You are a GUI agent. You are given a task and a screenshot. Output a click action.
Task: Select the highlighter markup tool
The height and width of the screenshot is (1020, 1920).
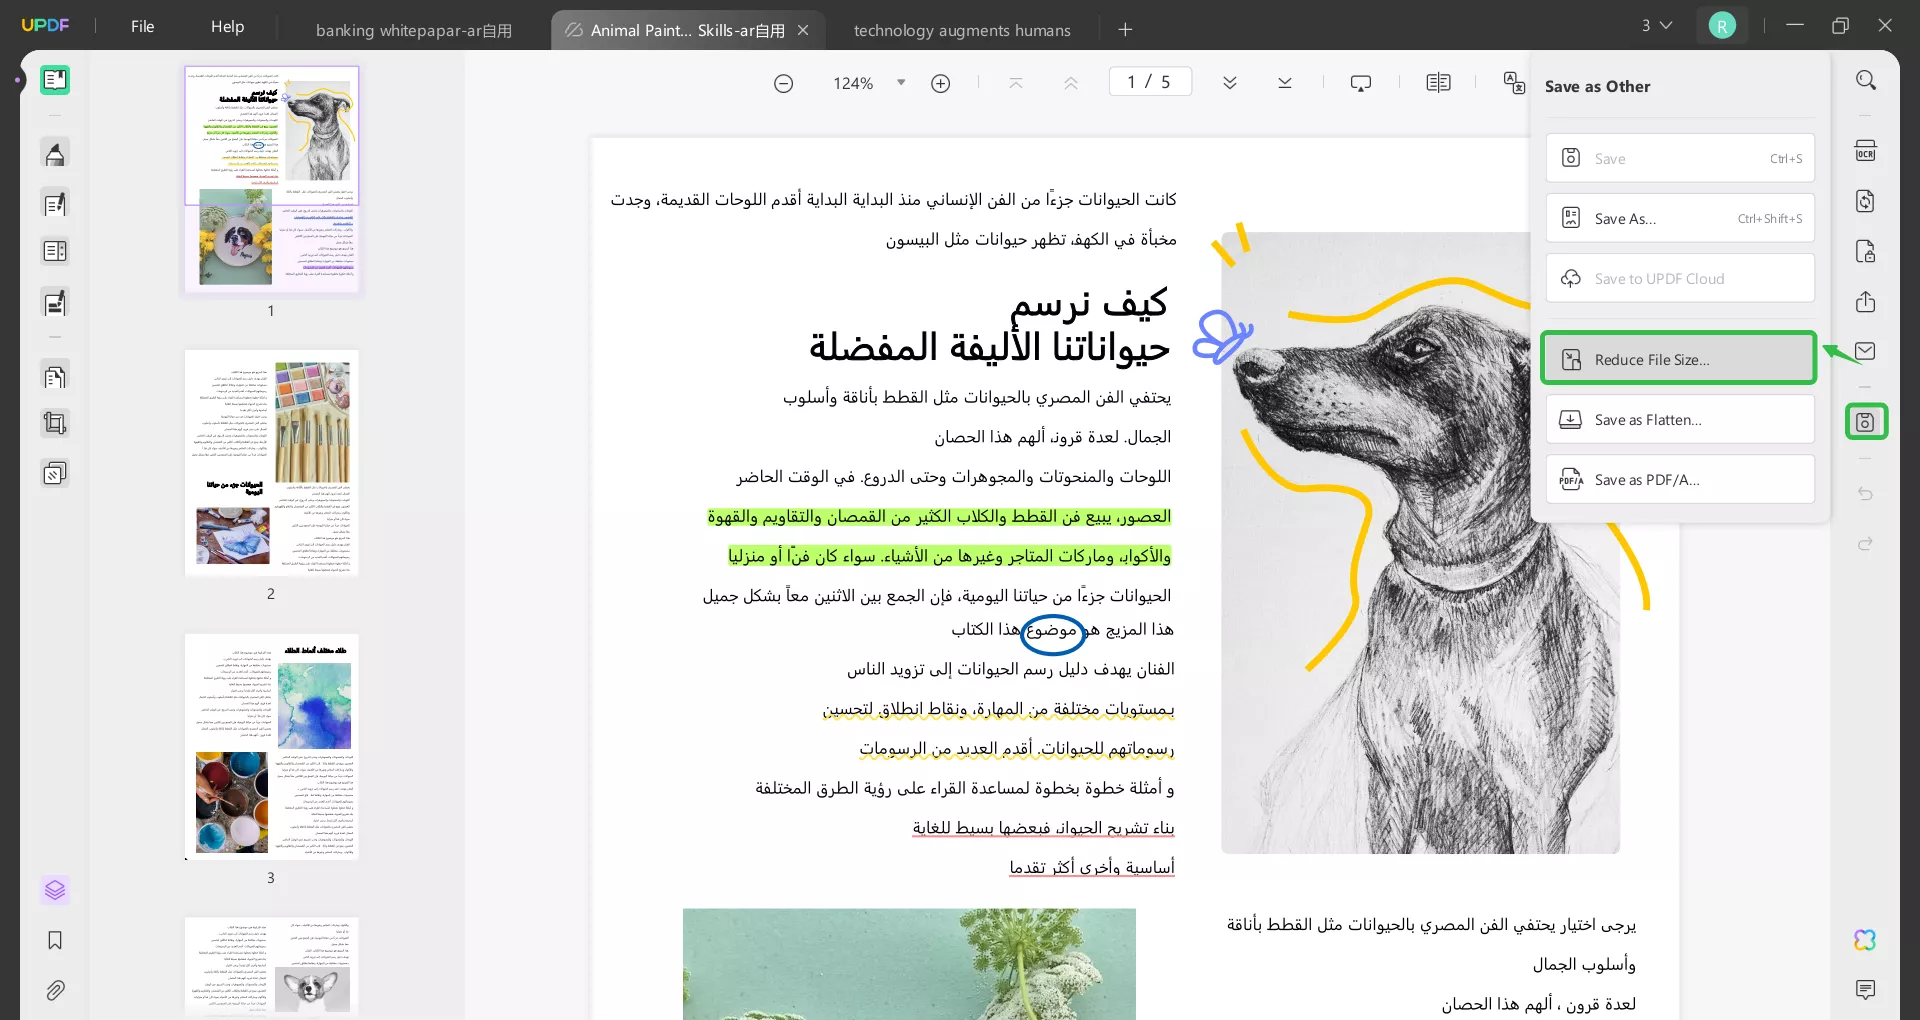click(x=55, y=154)
